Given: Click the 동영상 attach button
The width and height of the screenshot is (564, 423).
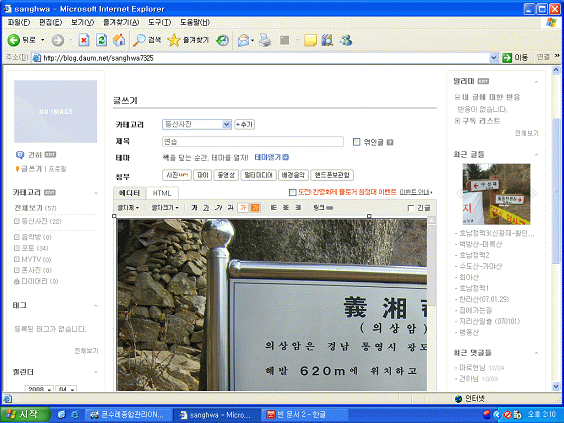Looking at the screenshot, I should pyautogui.click(x=226, y=175).
